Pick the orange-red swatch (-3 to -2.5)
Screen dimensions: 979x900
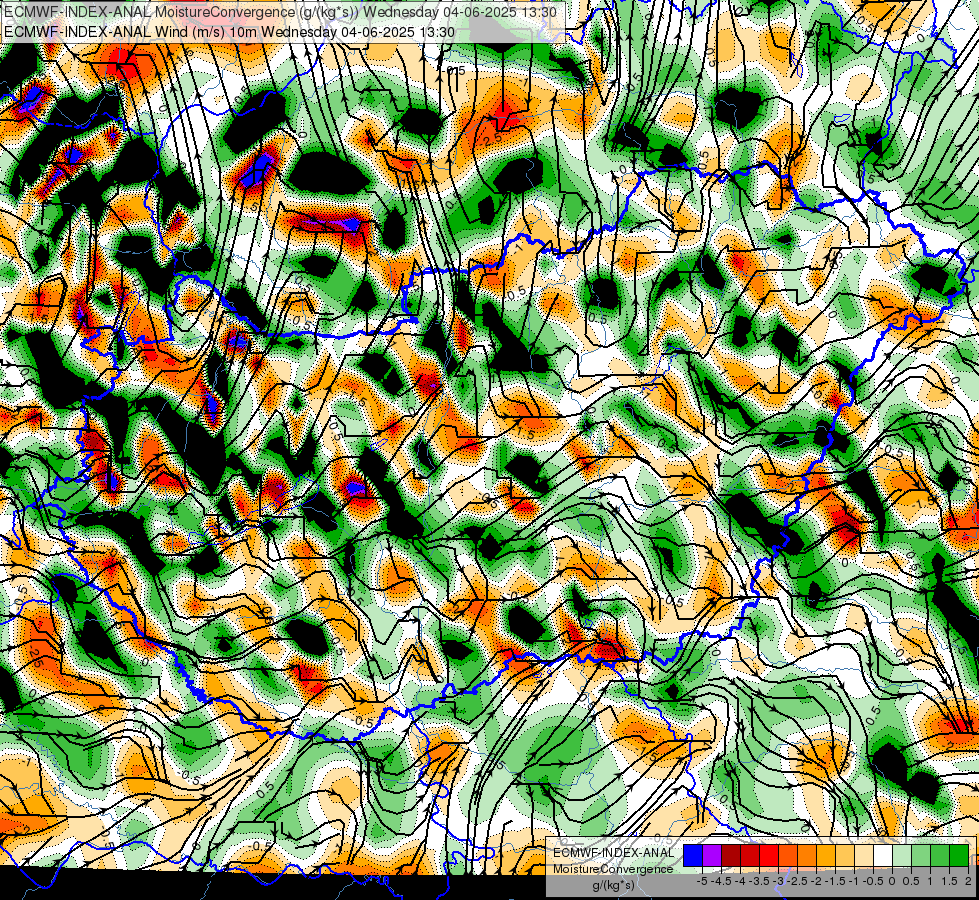pyautogui.click(x=788, y=856)
